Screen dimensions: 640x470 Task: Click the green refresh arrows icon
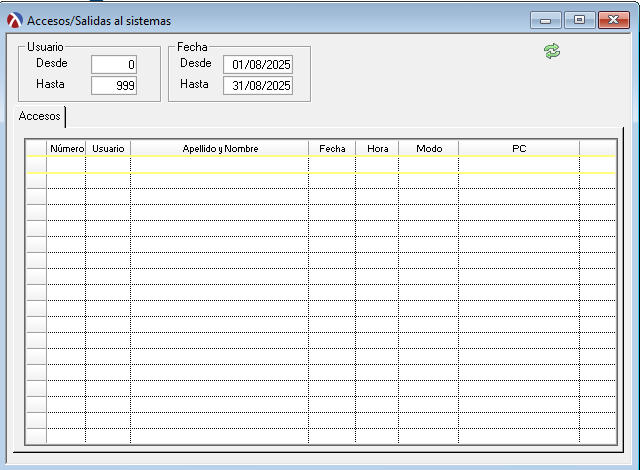[x=552, y=50]
